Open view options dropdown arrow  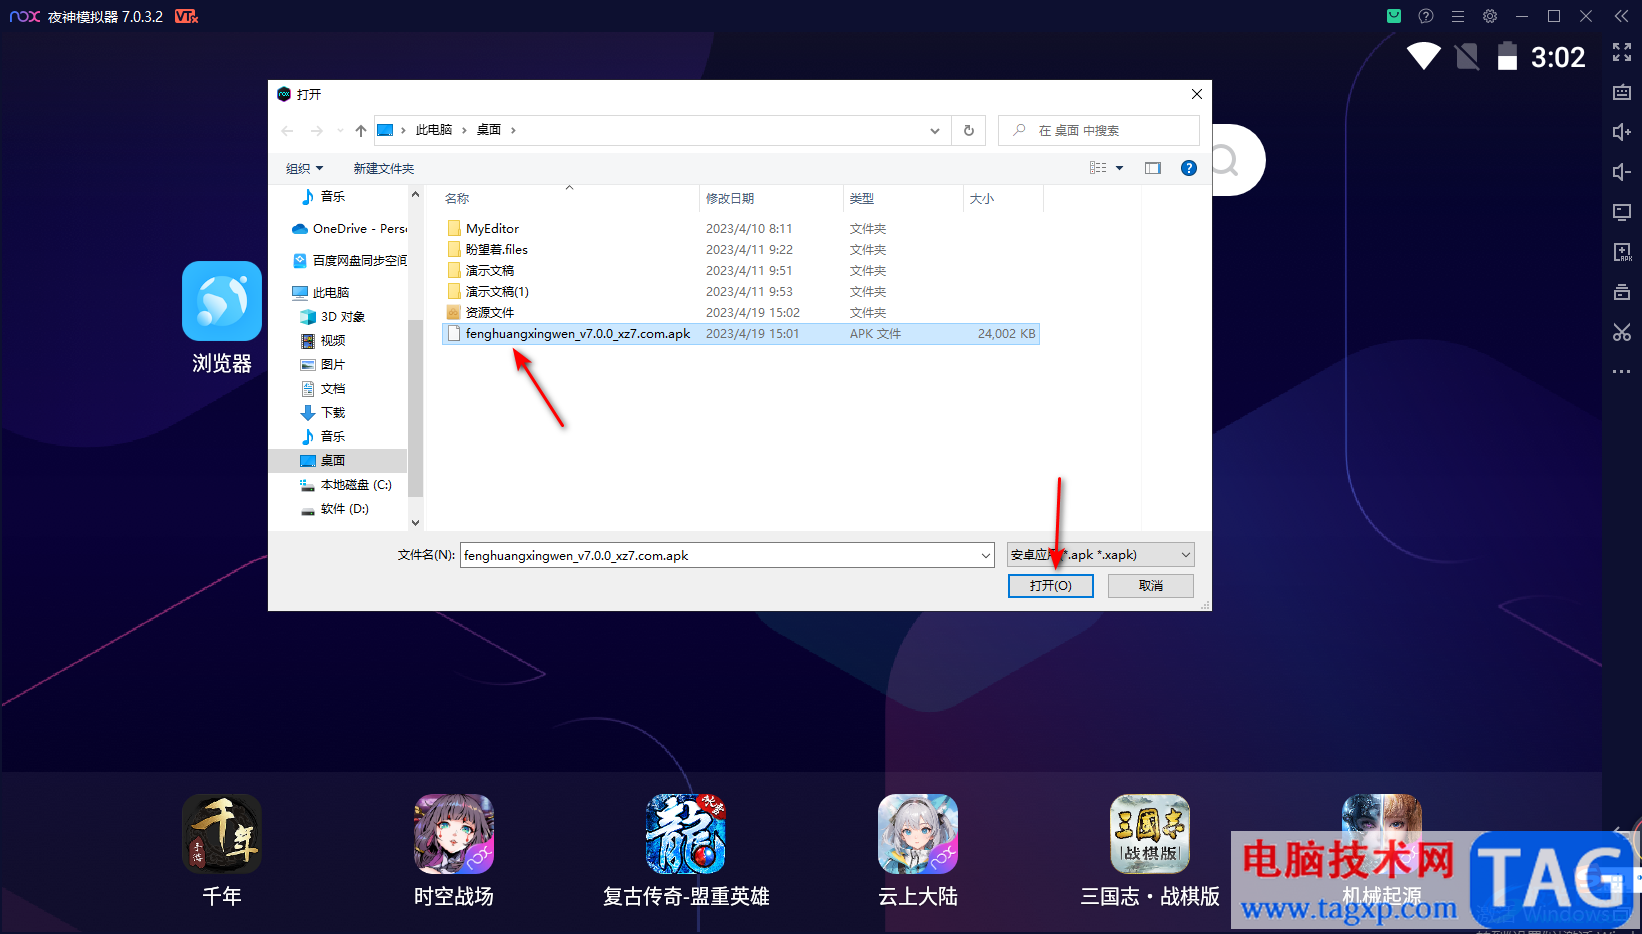tap(1119, 168)
